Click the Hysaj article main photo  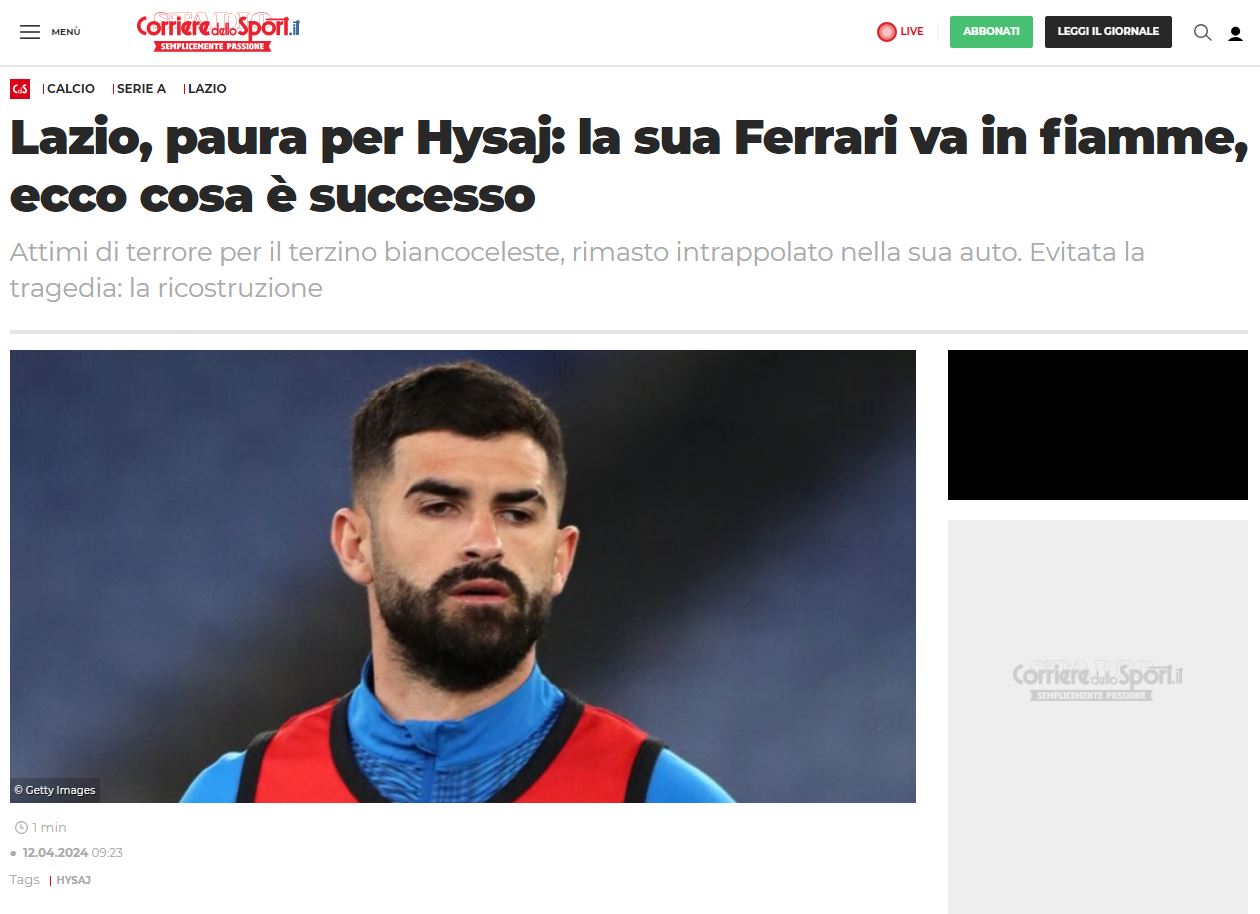[463, 576]
